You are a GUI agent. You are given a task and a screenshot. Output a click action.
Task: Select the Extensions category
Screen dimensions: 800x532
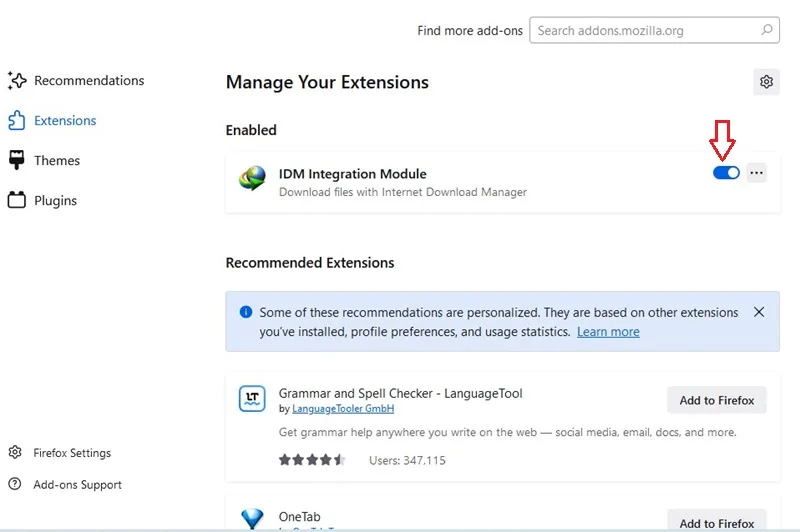pos(53,120)
